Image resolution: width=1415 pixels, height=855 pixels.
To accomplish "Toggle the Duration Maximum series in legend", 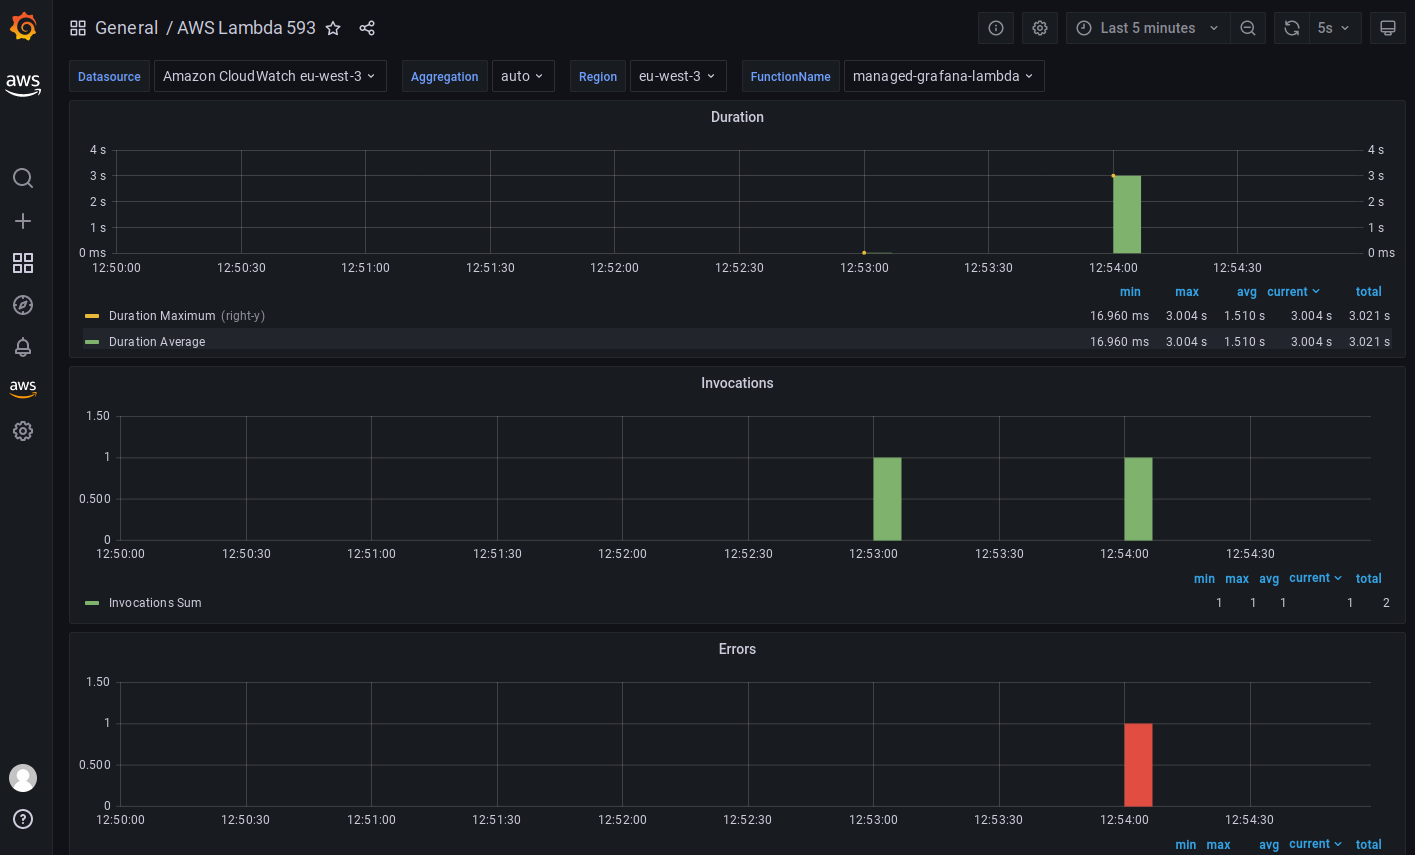I will (162, 316).
